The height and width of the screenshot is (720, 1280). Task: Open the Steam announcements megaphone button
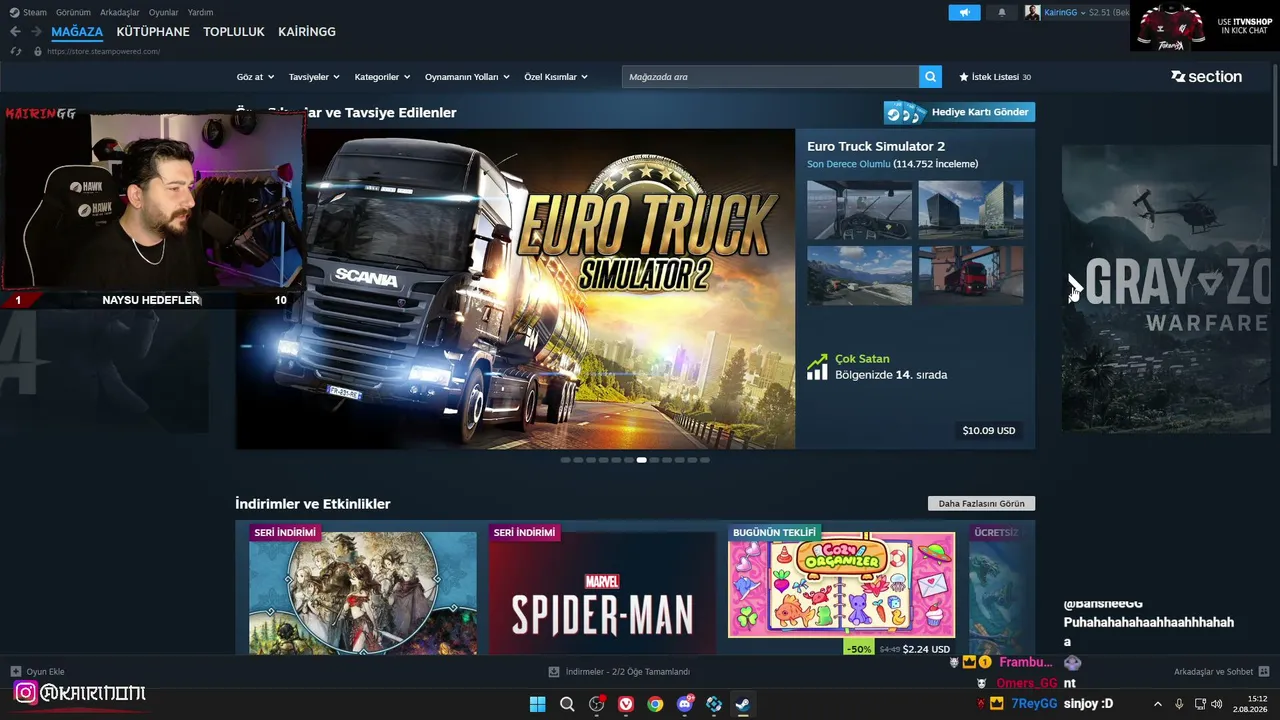pyautogui.click(x=964, y=13)
